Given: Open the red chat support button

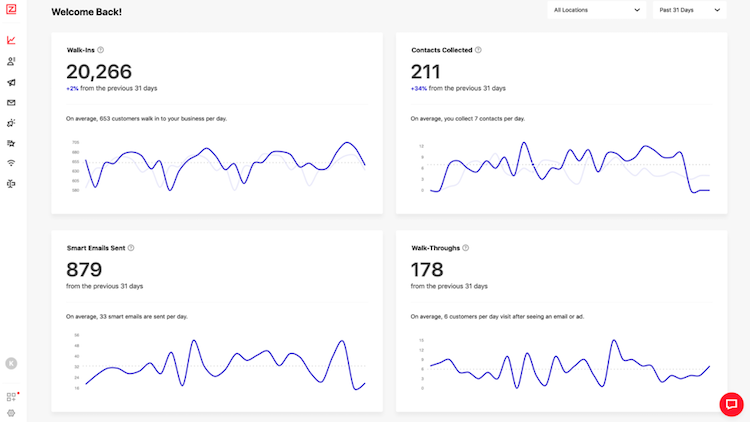Looking at the screenshot, I should point(731,404).
